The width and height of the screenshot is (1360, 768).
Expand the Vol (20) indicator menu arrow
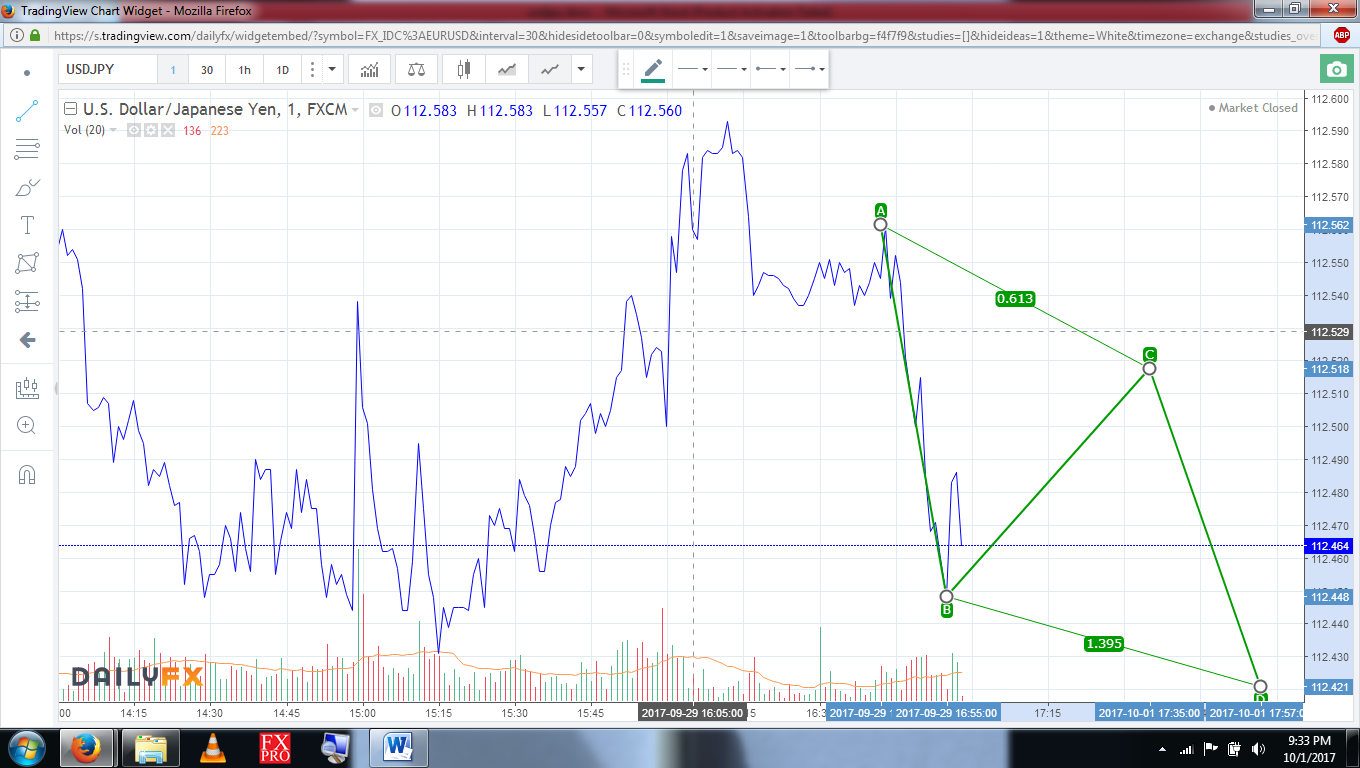pos(113,130)
